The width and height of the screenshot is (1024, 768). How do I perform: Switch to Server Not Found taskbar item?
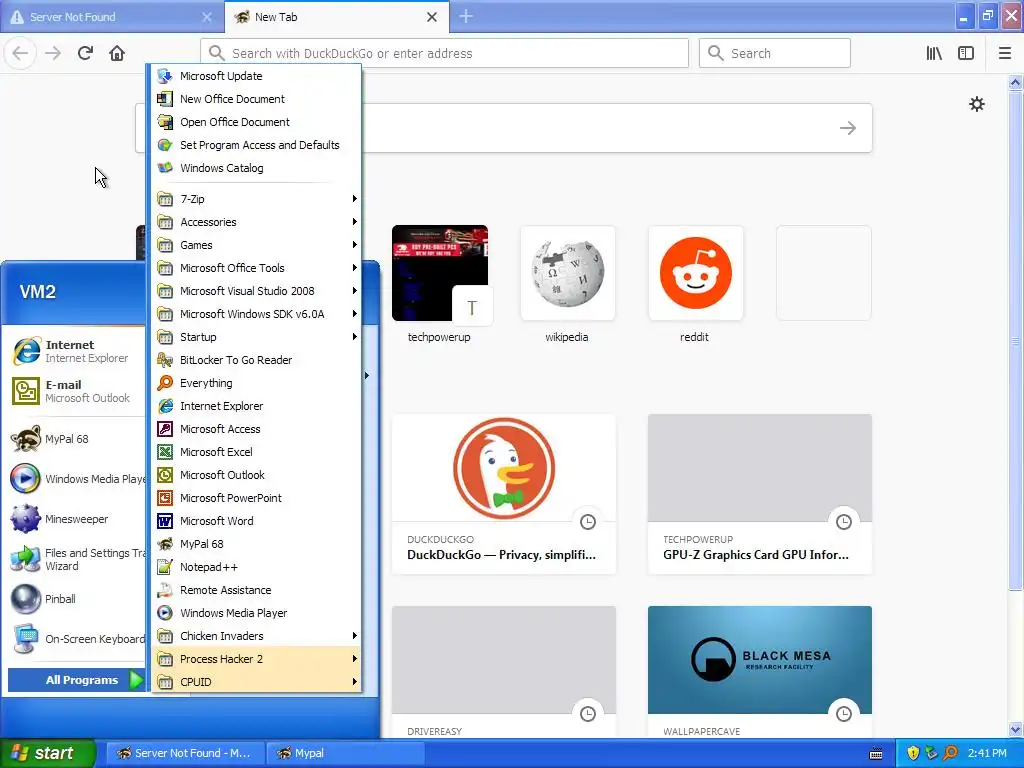click(x=185, y=753)
